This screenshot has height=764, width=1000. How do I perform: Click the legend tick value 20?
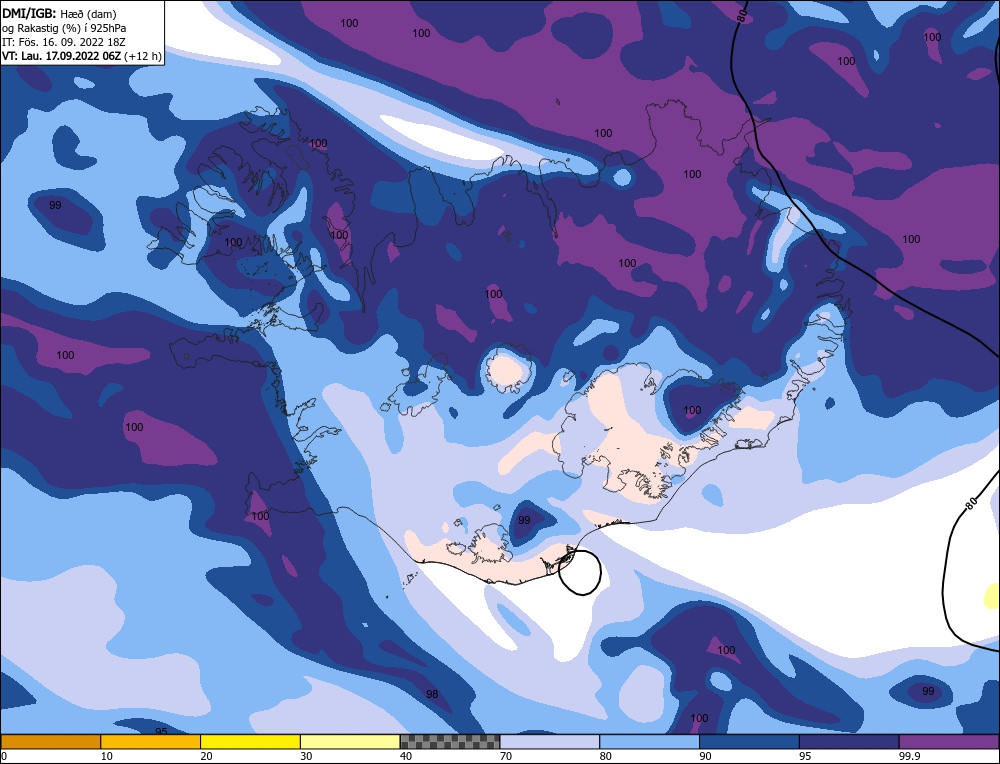click(206, 756)
